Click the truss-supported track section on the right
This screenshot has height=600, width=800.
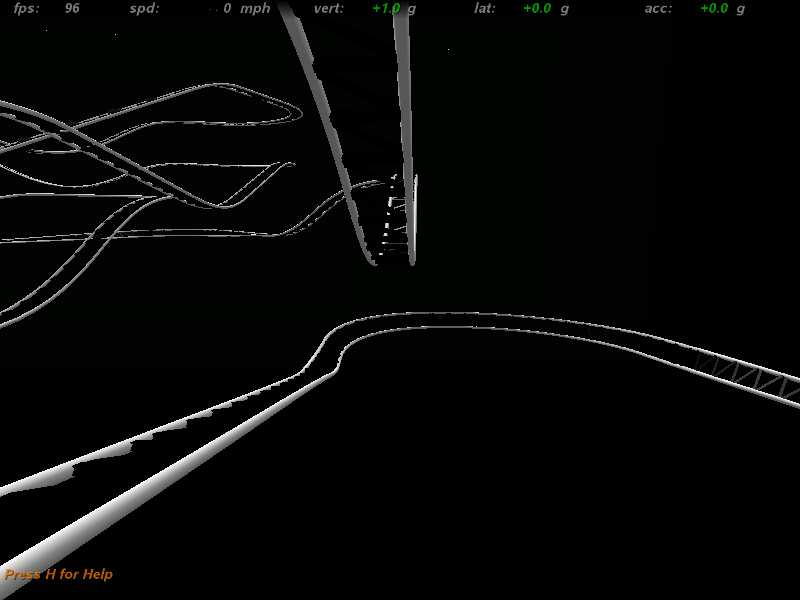(745, 374)
